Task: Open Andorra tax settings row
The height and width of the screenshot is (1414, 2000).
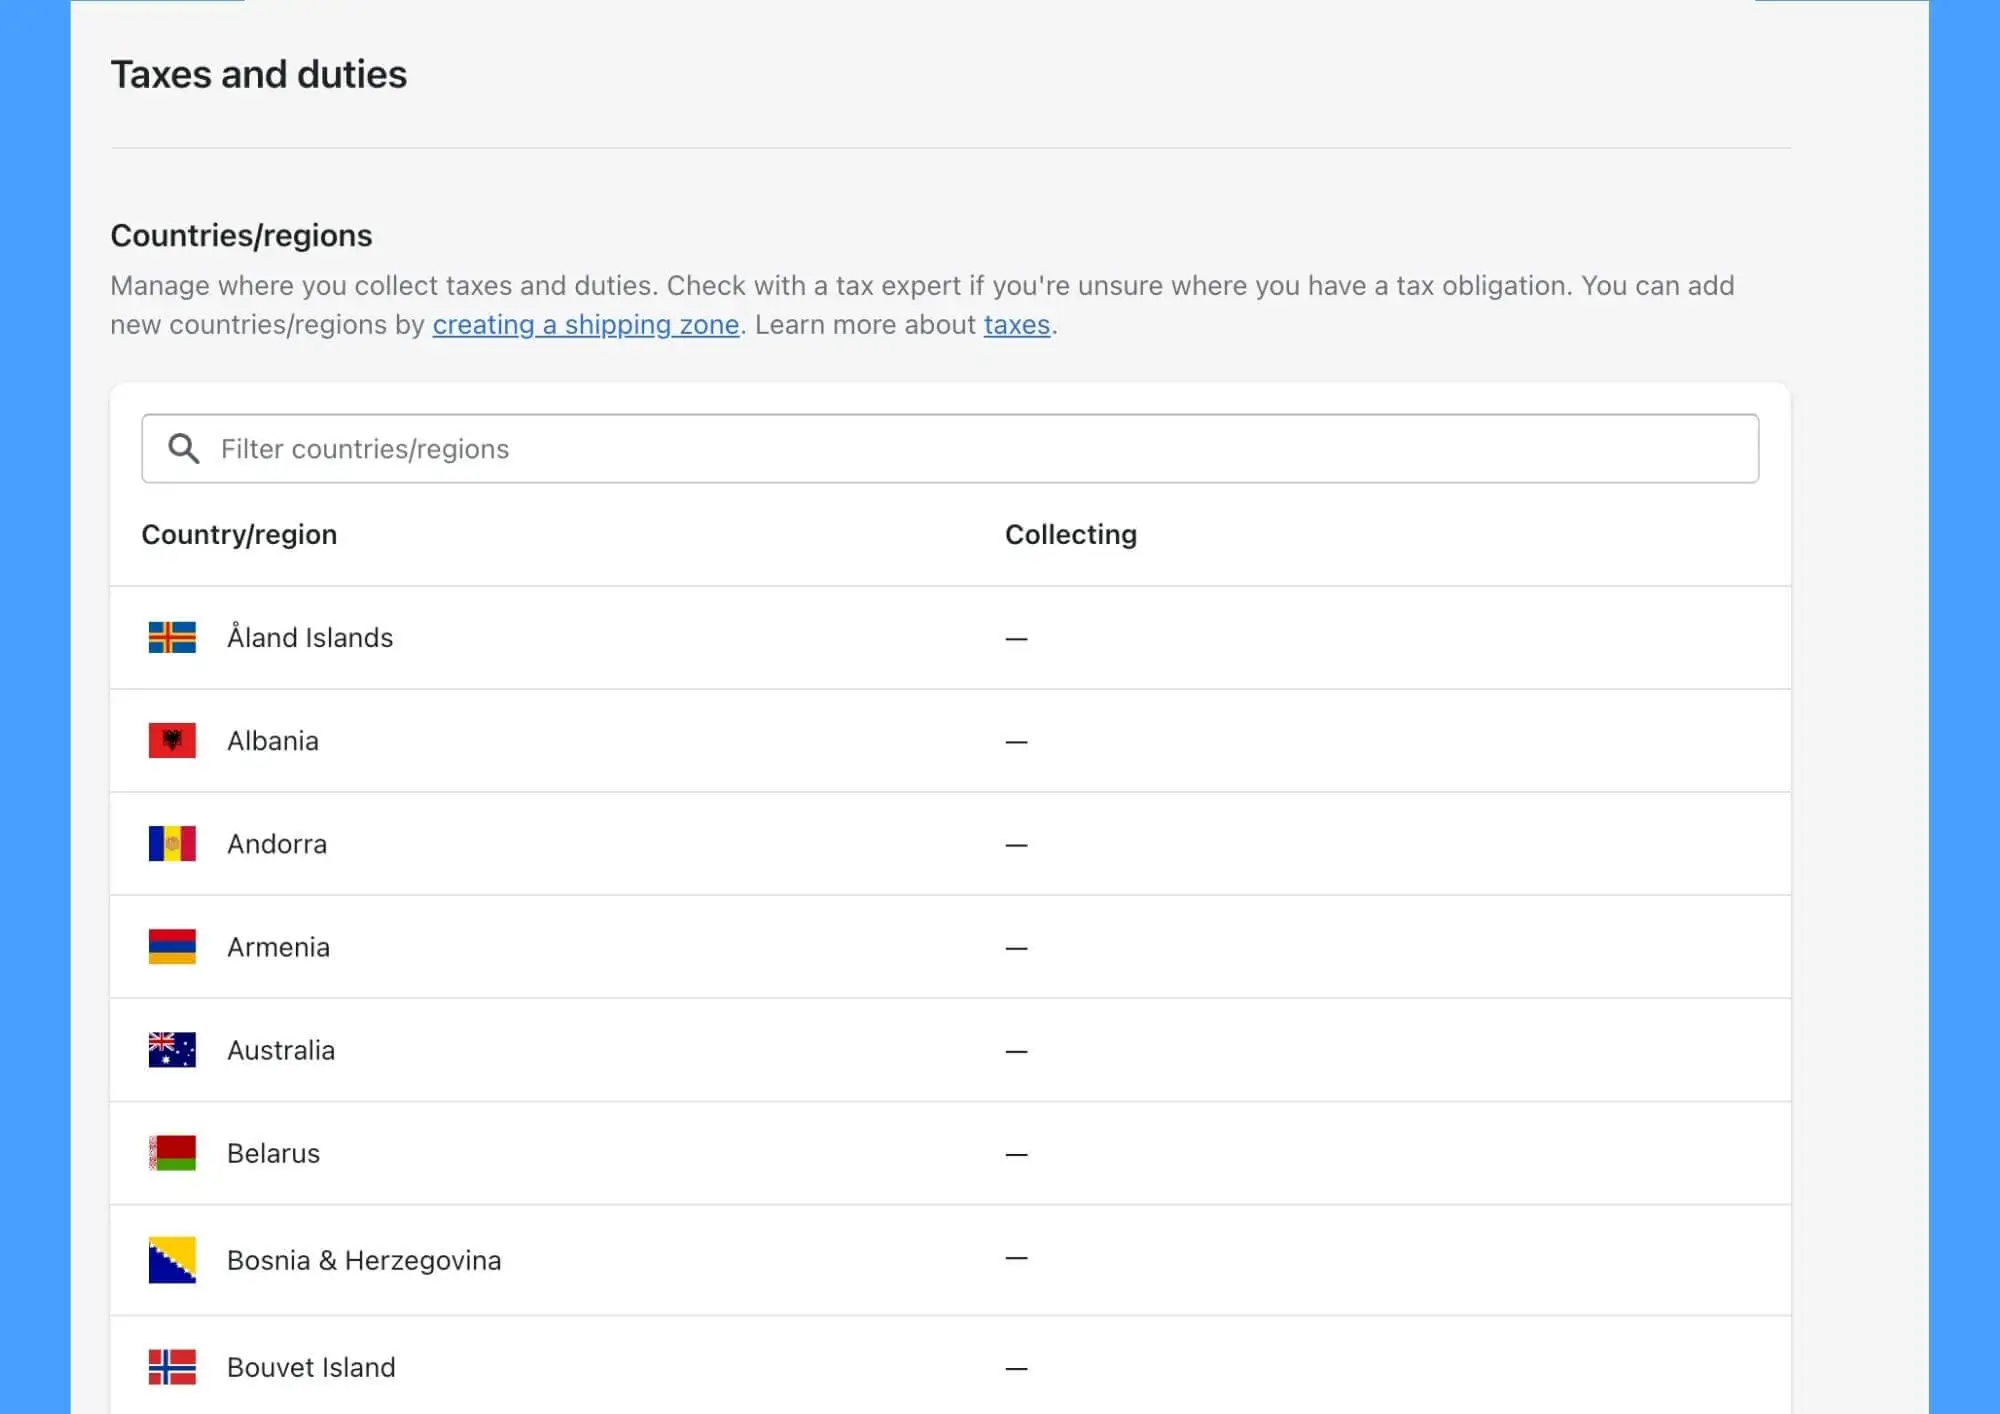Action: point(276,844)
